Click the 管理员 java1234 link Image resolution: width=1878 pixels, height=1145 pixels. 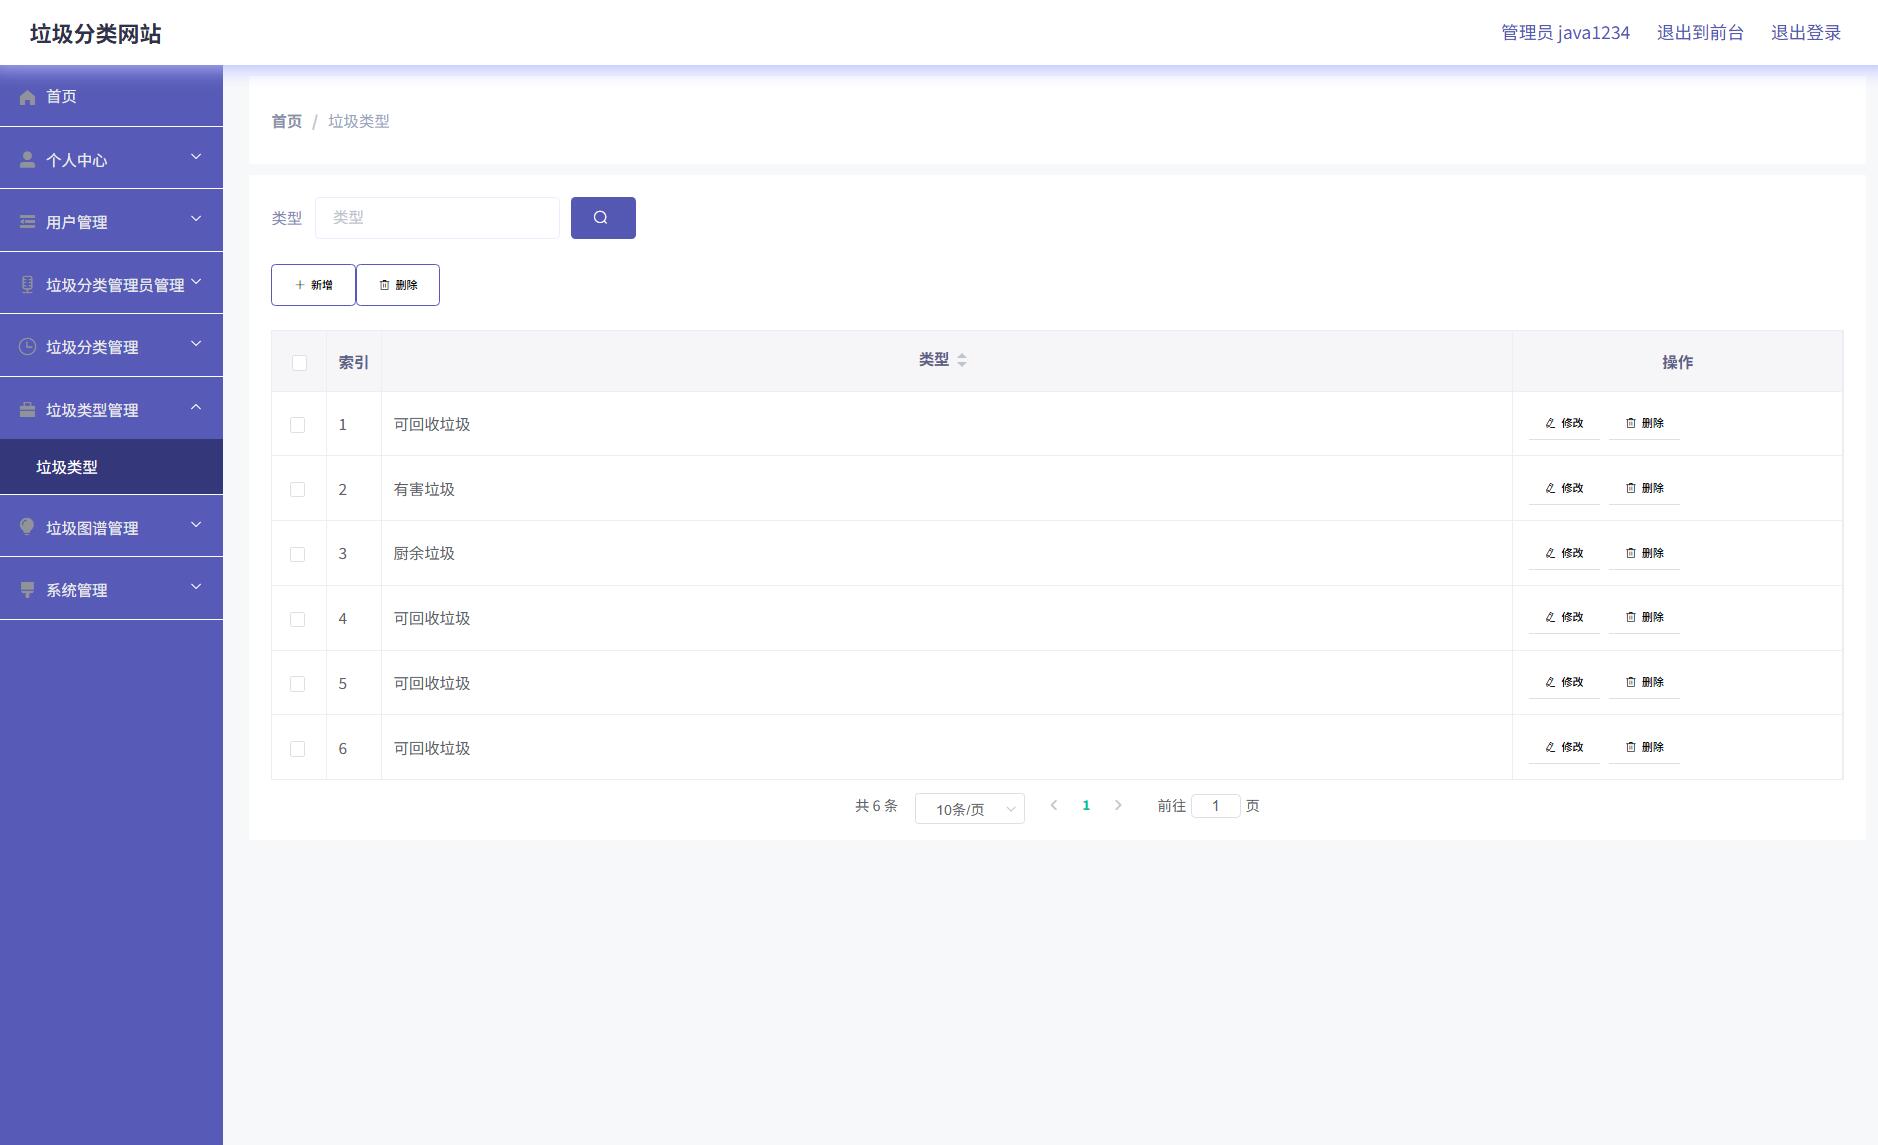(x=1565, y=33)
